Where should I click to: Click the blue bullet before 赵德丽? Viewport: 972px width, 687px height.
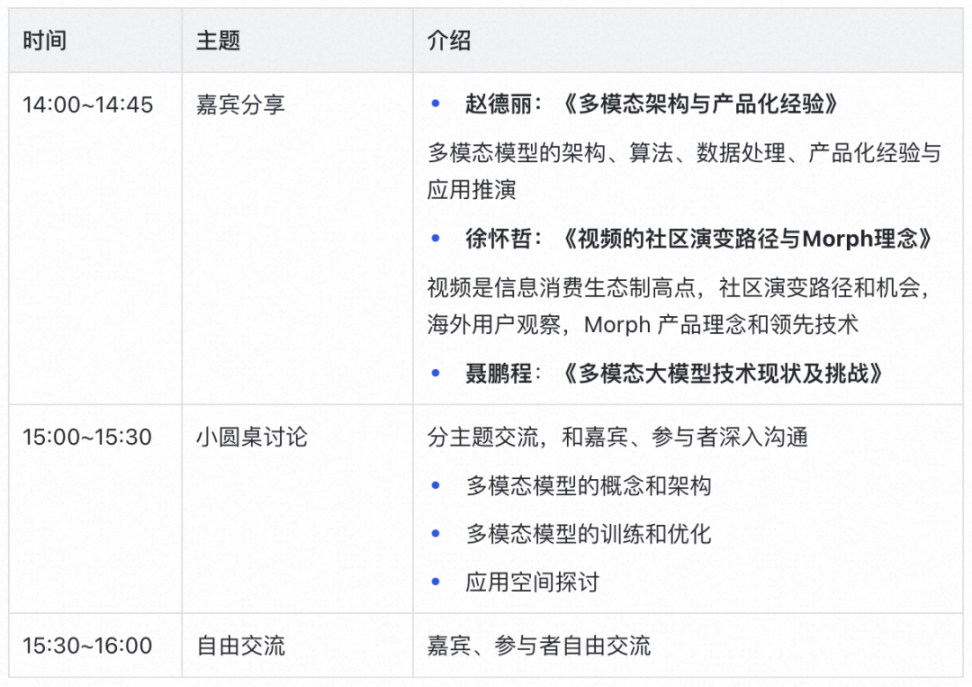(435, 103)
